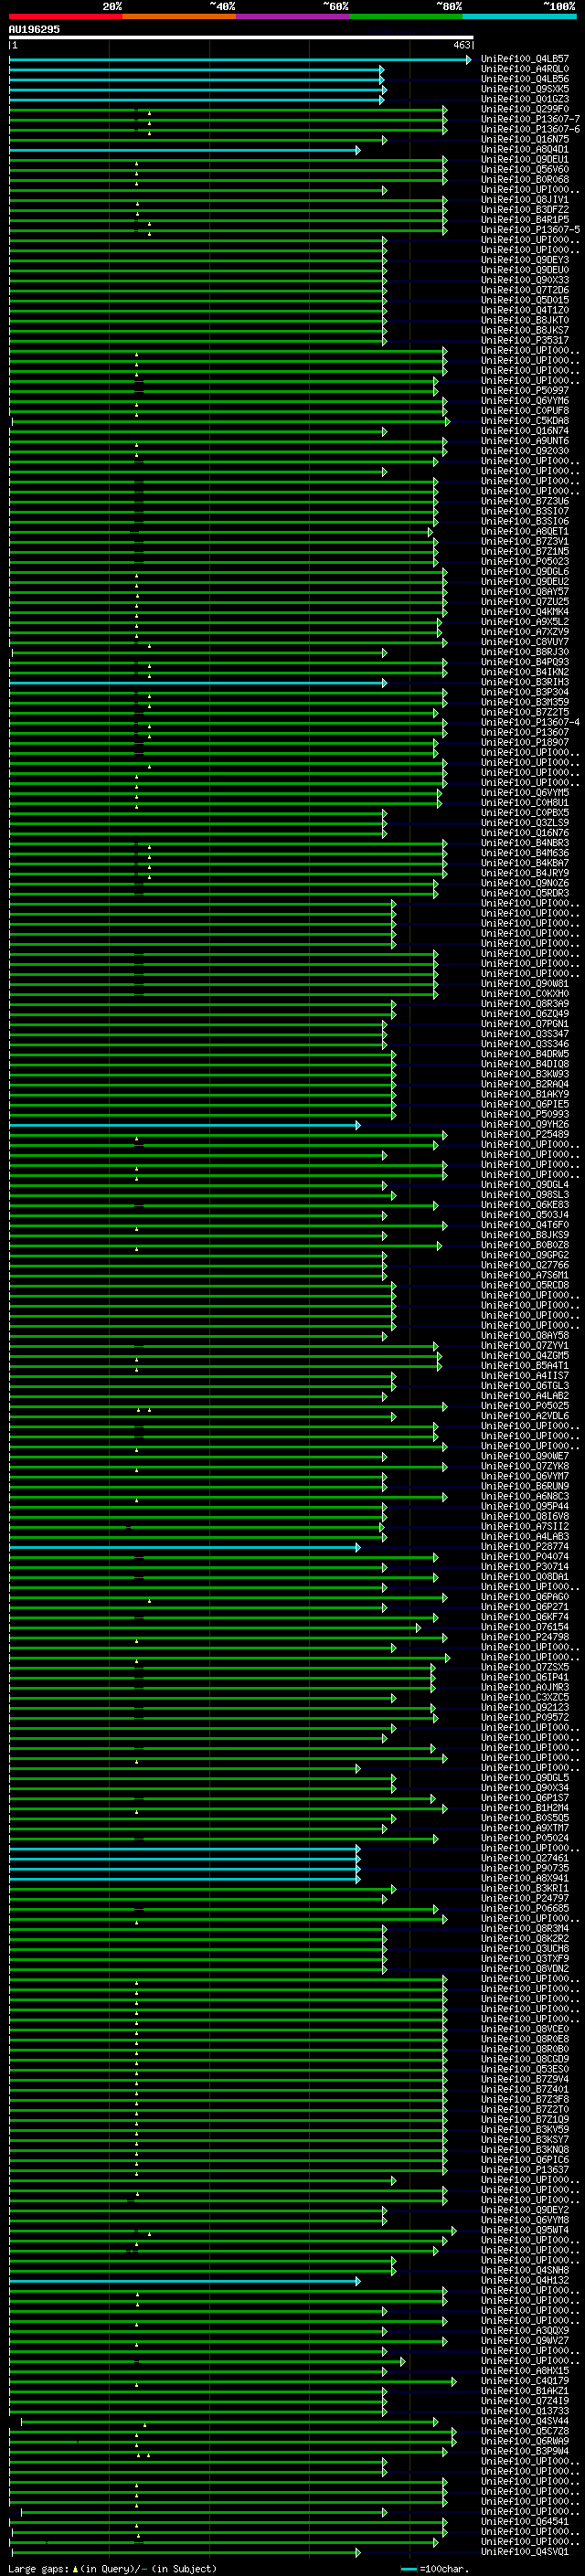585x2576 pixels.
Task: Select hit label UniRef100_Q6VYM6
Action: tap(525, 400)
